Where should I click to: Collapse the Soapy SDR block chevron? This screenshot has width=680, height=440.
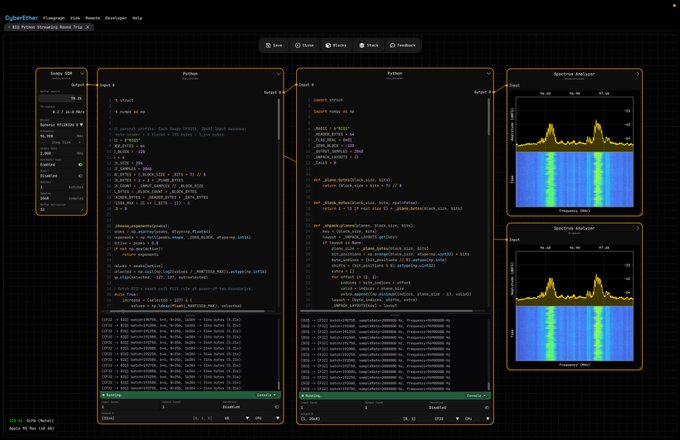[82, 73]
